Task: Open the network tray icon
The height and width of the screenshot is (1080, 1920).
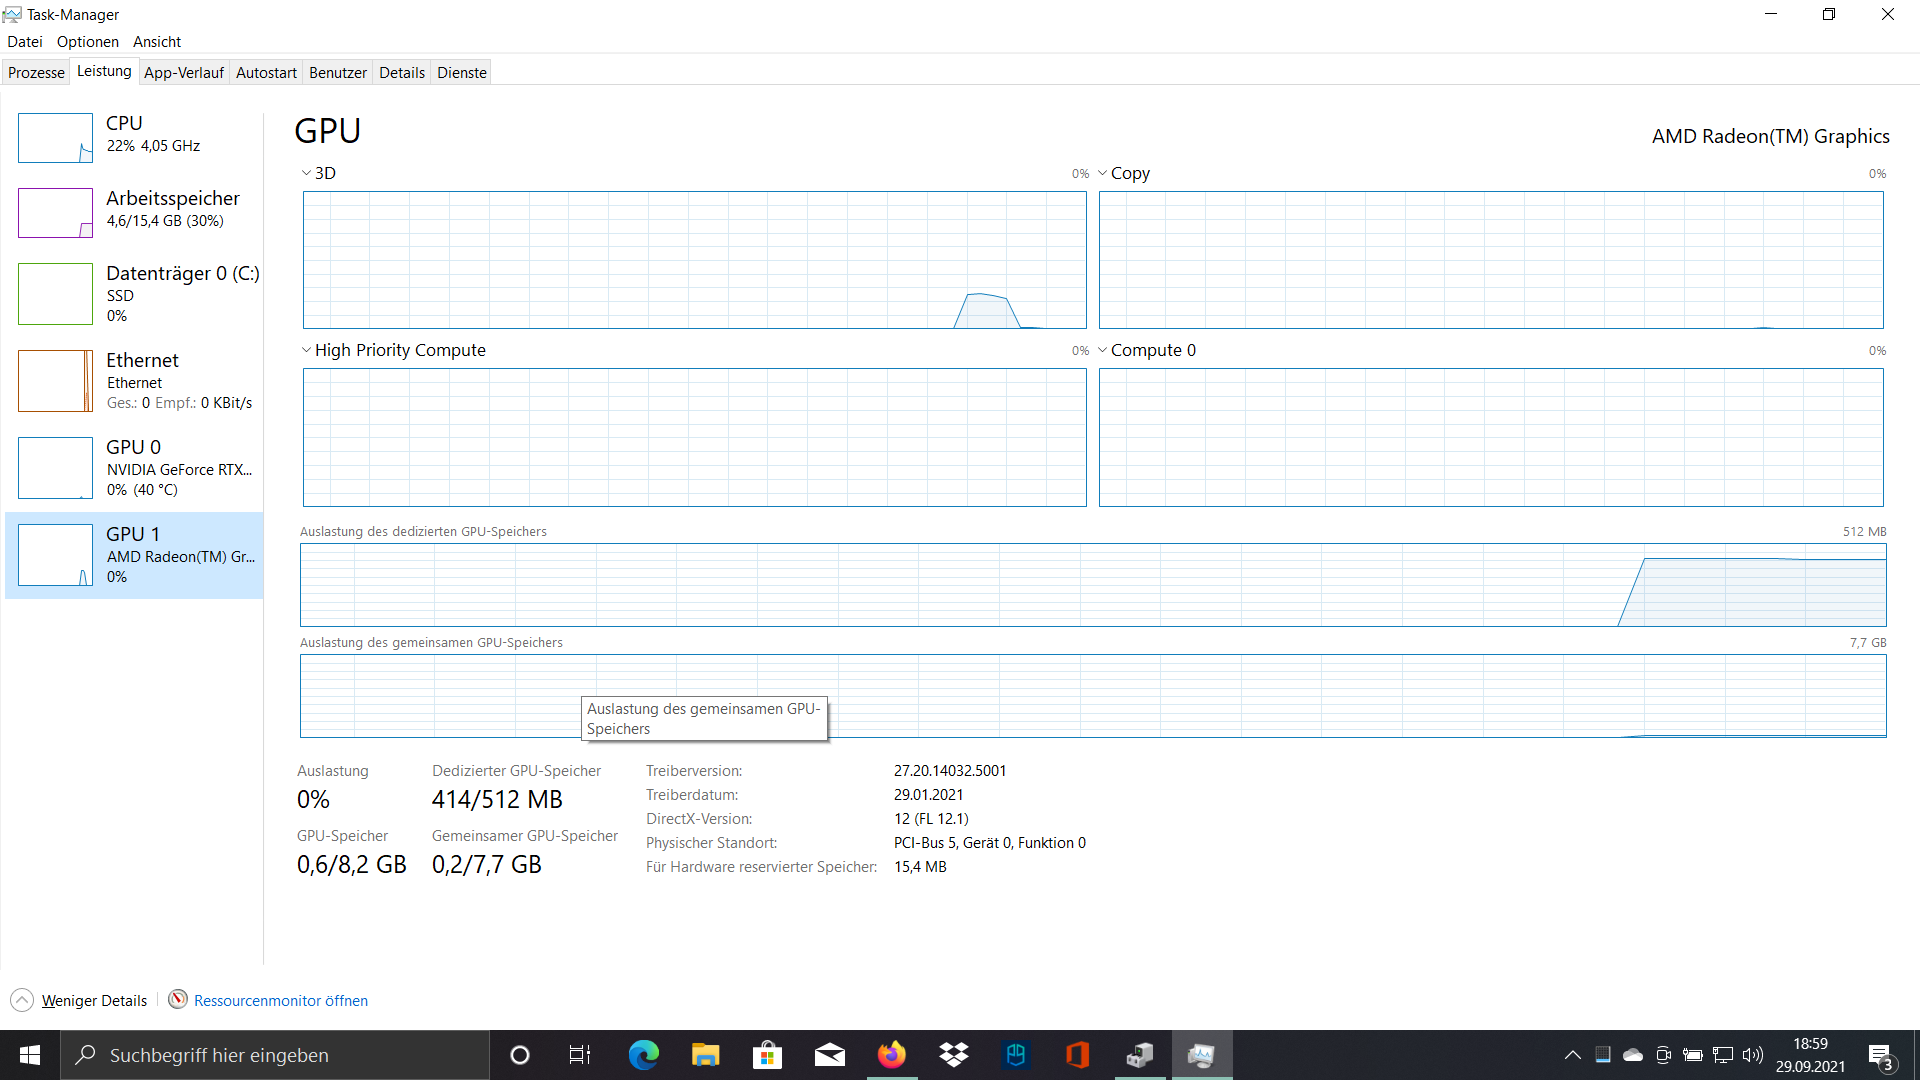Action: coord(1723,1055)
